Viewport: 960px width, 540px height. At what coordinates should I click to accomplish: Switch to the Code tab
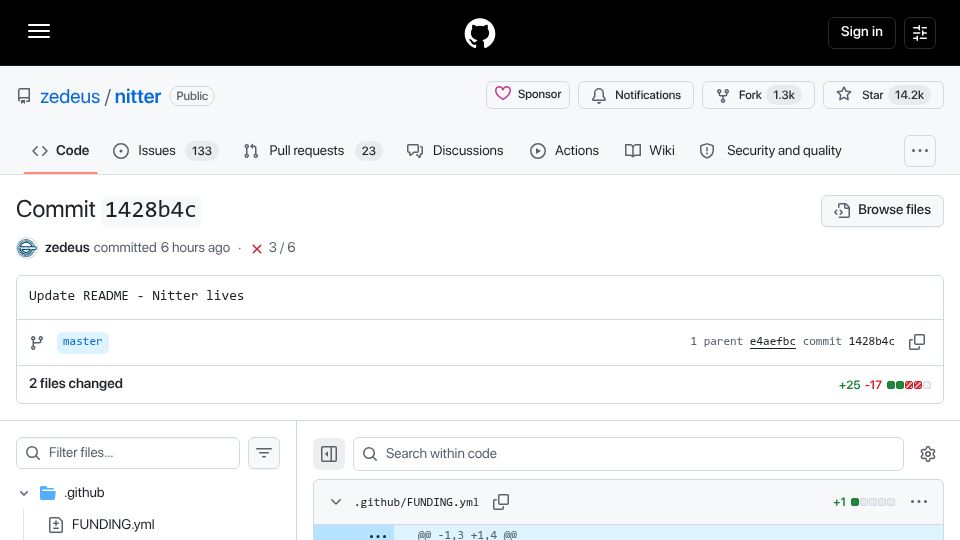[61, 151]
